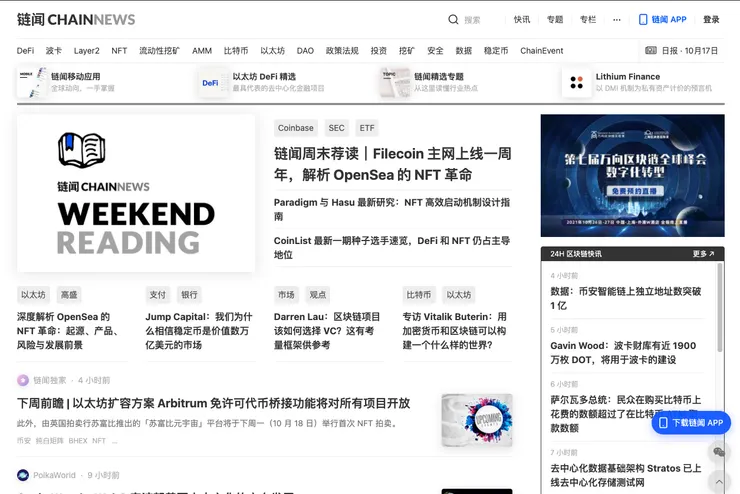Open the Stratos 去中心化存储 news flash
Viewport: 740px width, 494px height.
click(626, 475)
